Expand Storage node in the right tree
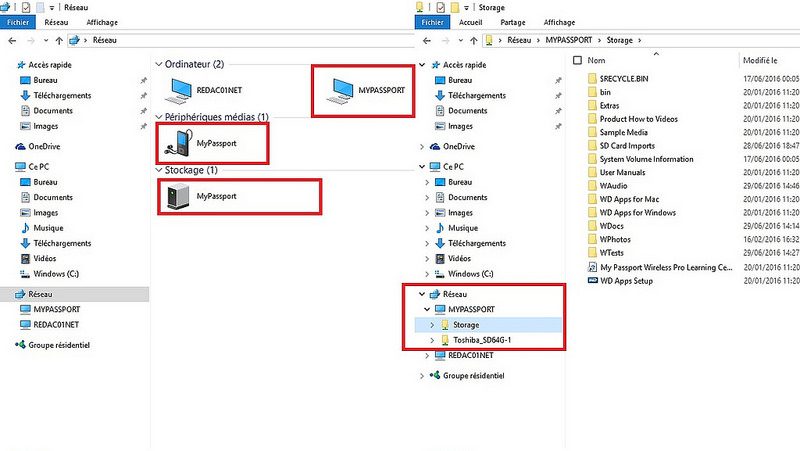The width and height of the screenshot is (800, 451). tap(432, 325)
